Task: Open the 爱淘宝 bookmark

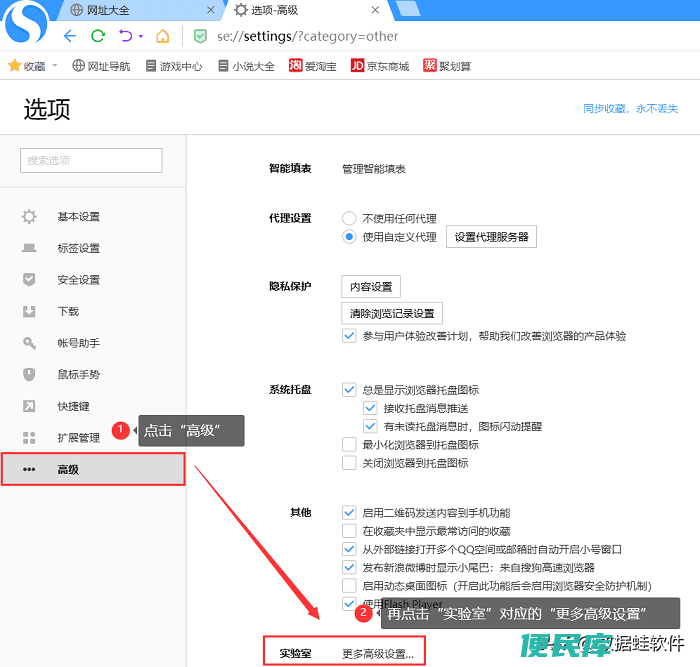Action: 312,66
